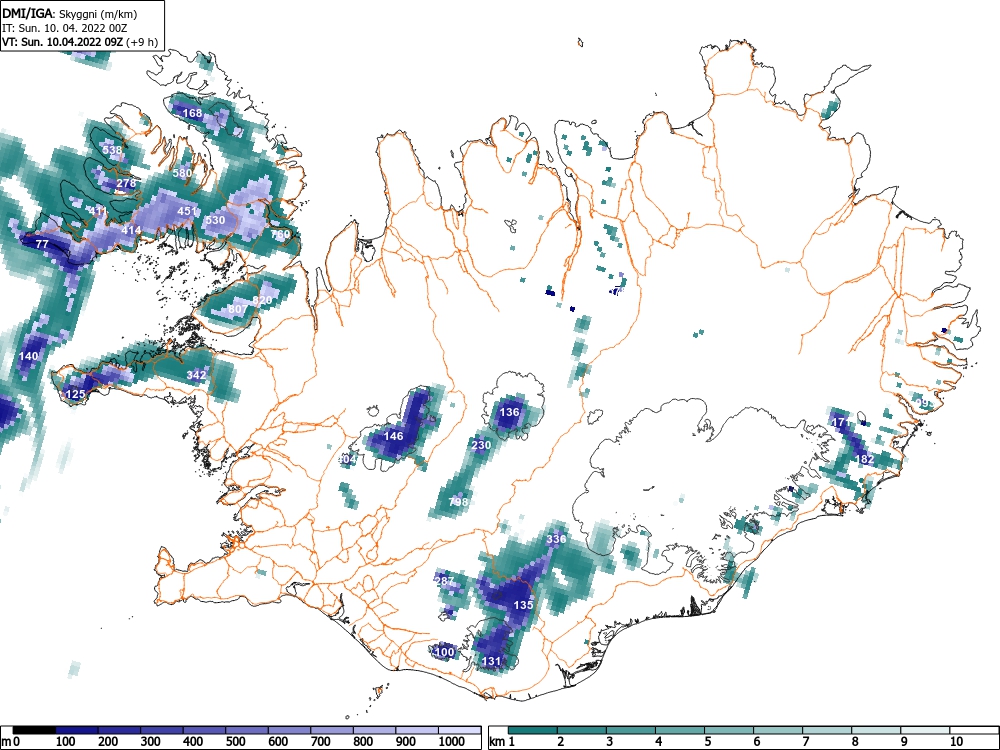Viewport: 1000px width, 750px height.
Task: Select the lightest 9–10 km legend swatch
Action: point(925,730)
